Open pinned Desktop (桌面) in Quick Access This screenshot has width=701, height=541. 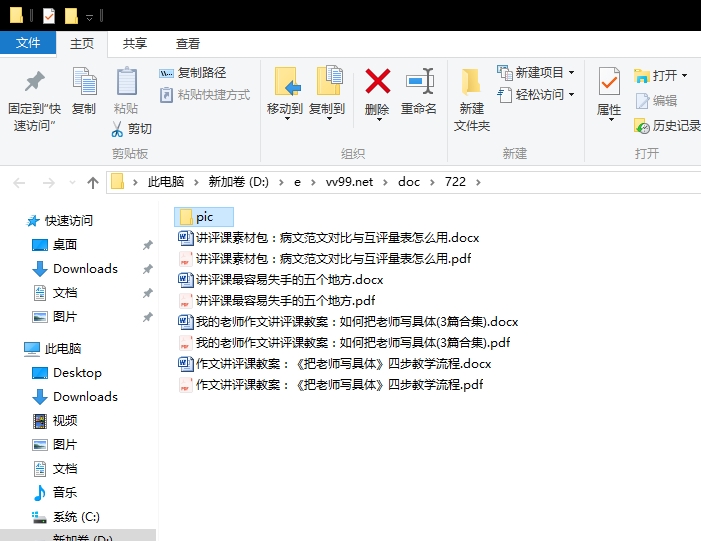55,245
